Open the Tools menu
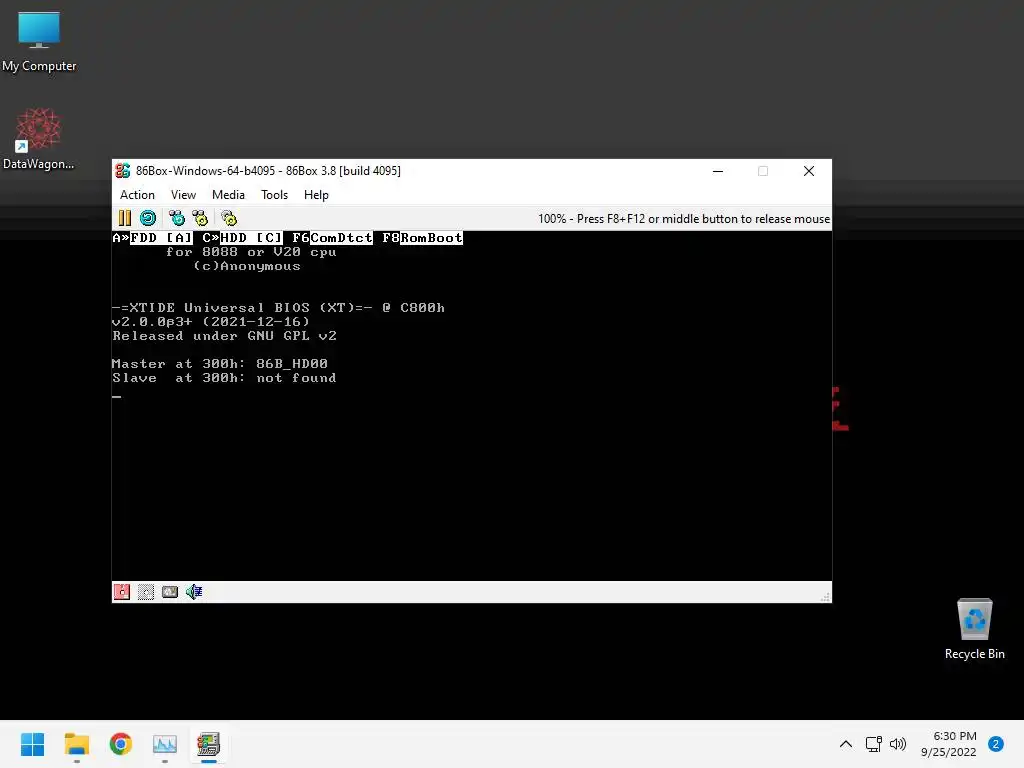 [274, 195]
